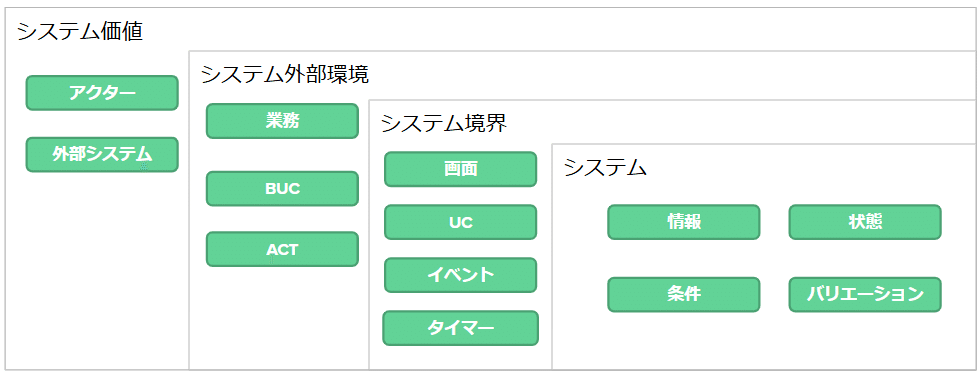Screen dimensions: 980x375
Task: Click the システム境界 heading
Action: [444, 124]
